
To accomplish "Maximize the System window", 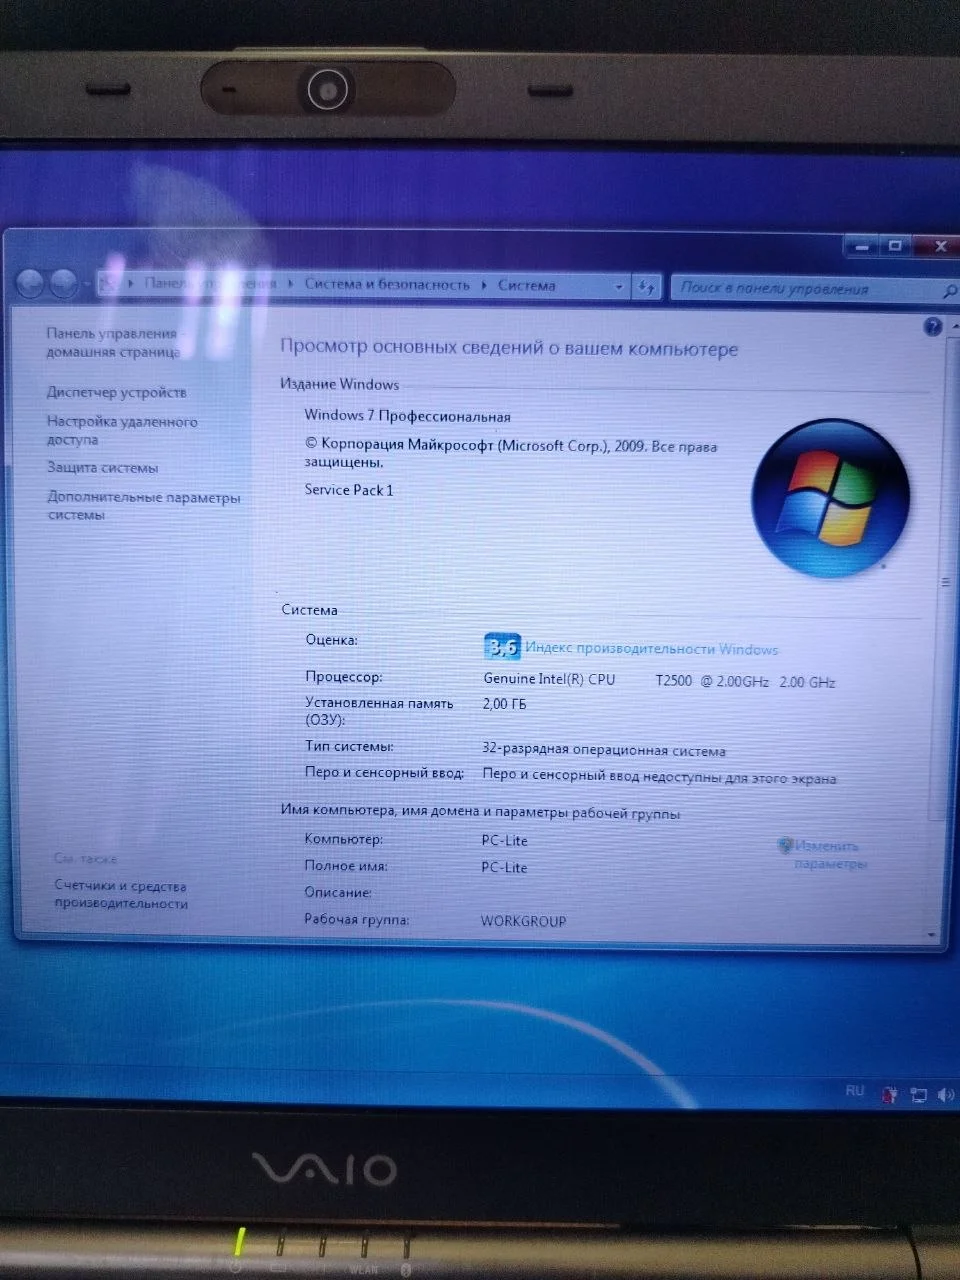I will tap(896, 246).
